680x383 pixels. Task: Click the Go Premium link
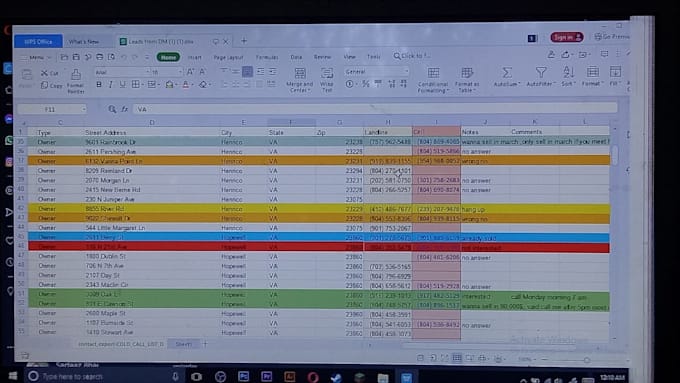612,37
